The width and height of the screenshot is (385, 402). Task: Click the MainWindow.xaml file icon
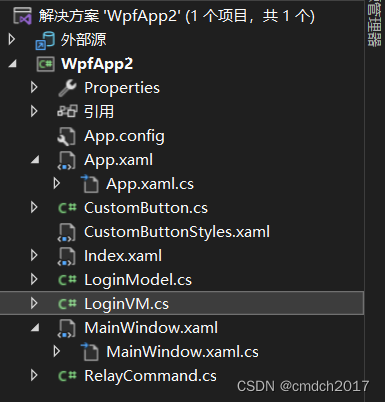pyautogui.click(x=67, y=328)
